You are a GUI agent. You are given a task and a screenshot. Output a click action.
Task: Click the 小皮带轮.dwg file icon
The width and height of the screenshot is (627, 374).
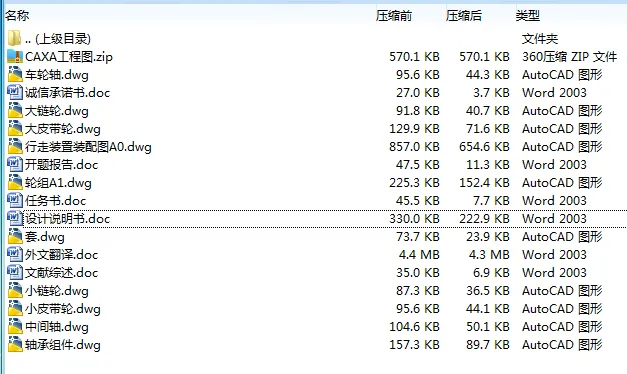(15, 308)
